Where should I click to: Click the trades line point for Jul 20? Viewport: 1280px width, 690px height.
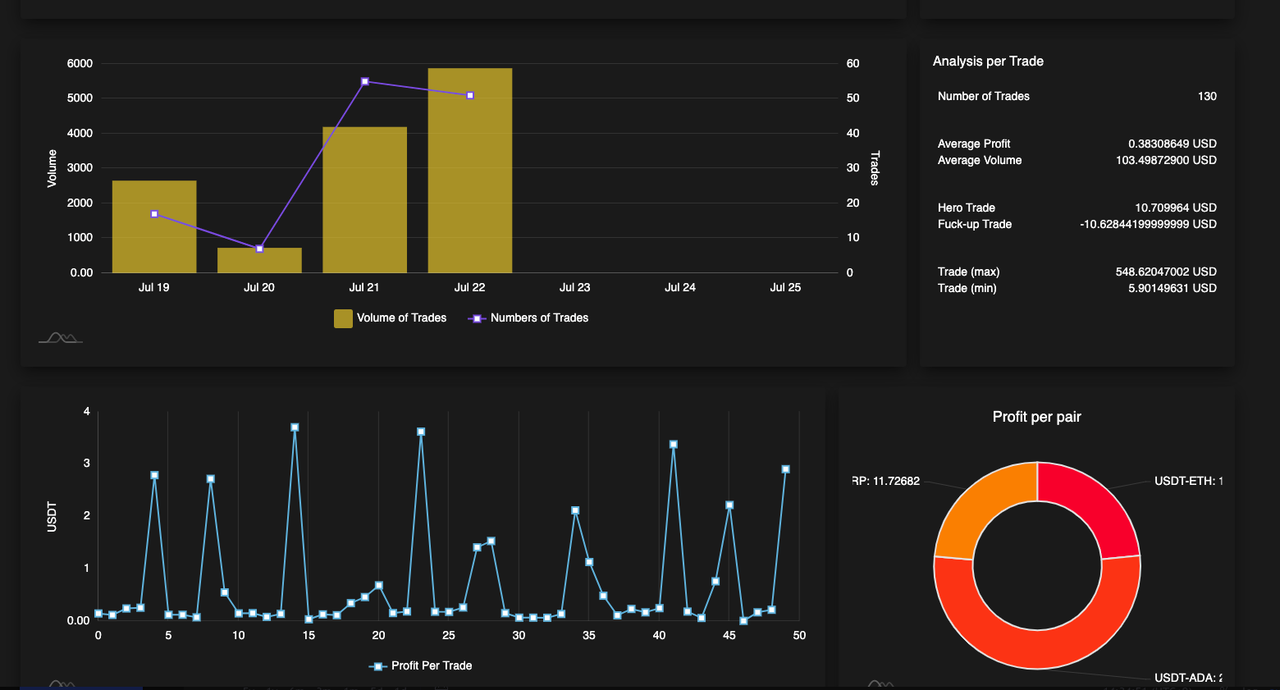click(259, 248)
